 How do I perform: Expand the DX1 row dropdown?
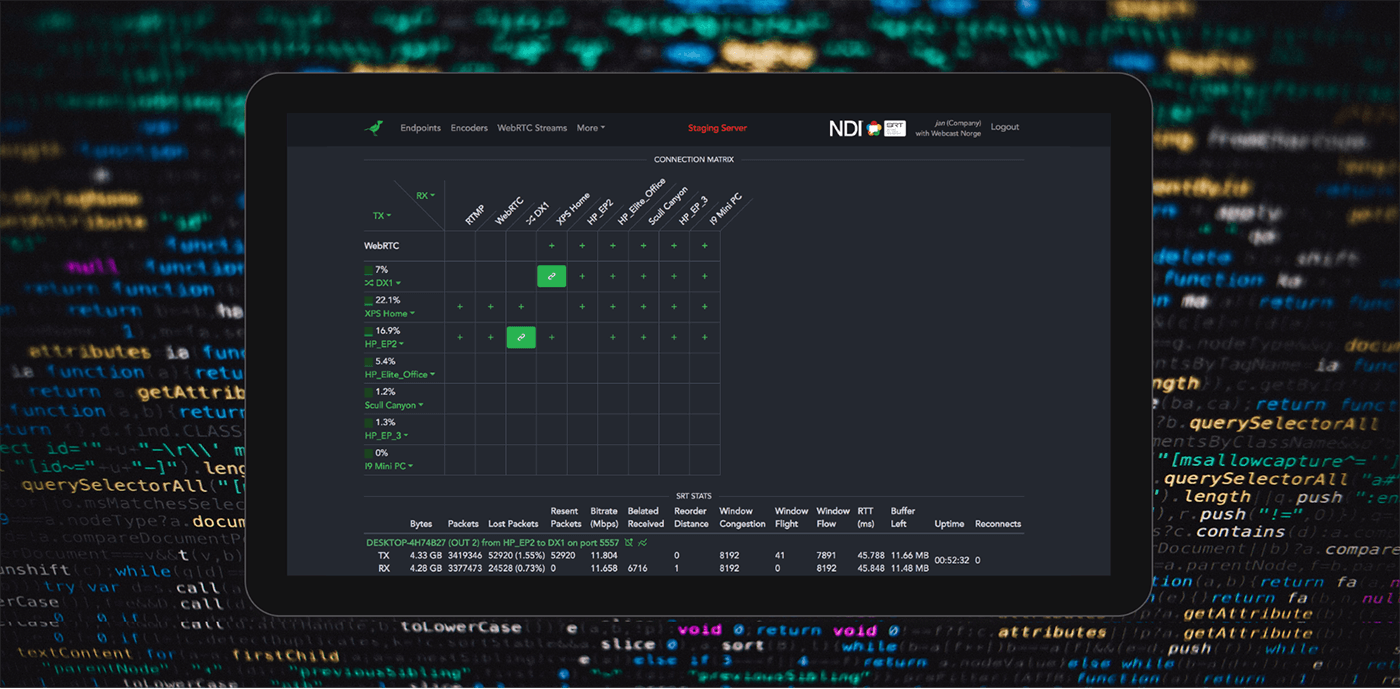coord(383,283)
